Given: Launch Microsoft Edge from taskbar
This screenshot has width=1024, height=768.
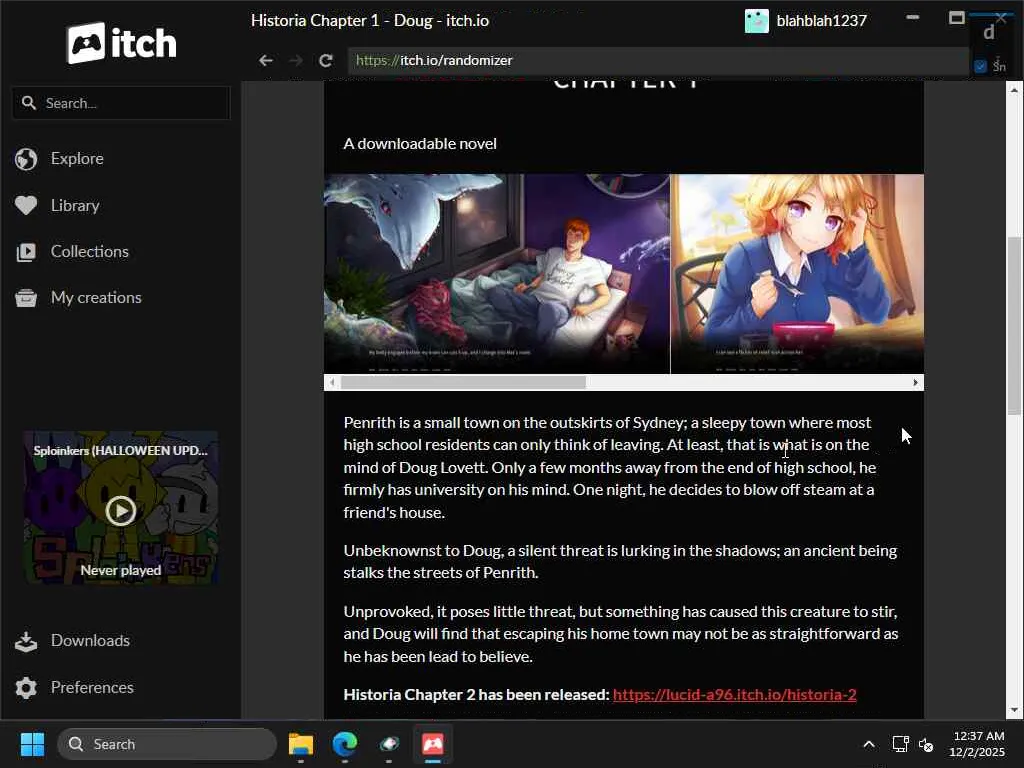Looking at the screenshot, I should click(x=345, y=744).
